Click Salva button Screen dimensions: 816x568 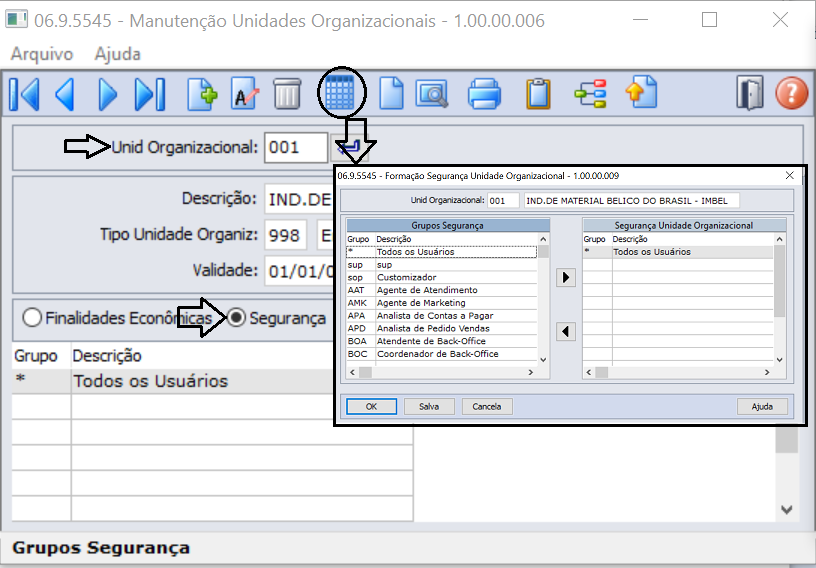[429, 407]
